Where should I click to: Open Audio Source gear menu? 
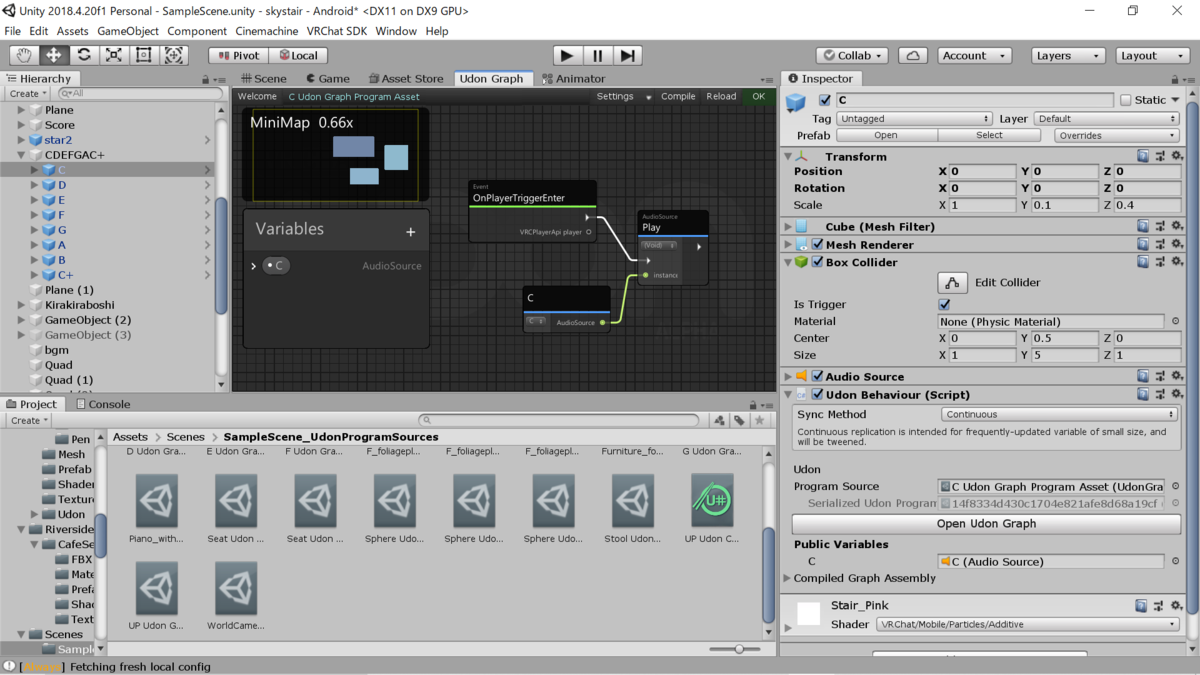click(1177, 376)
